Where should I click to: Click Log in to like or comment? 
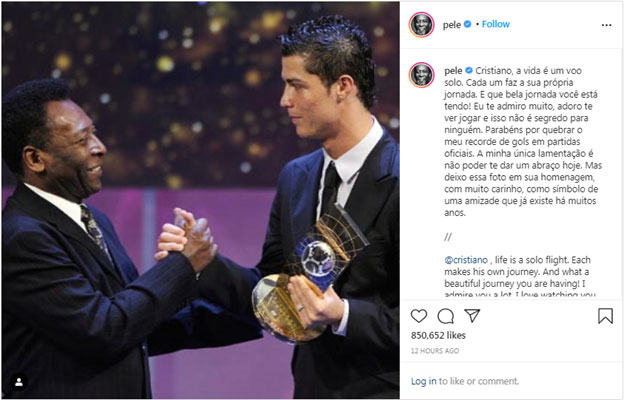coord(423,381)
